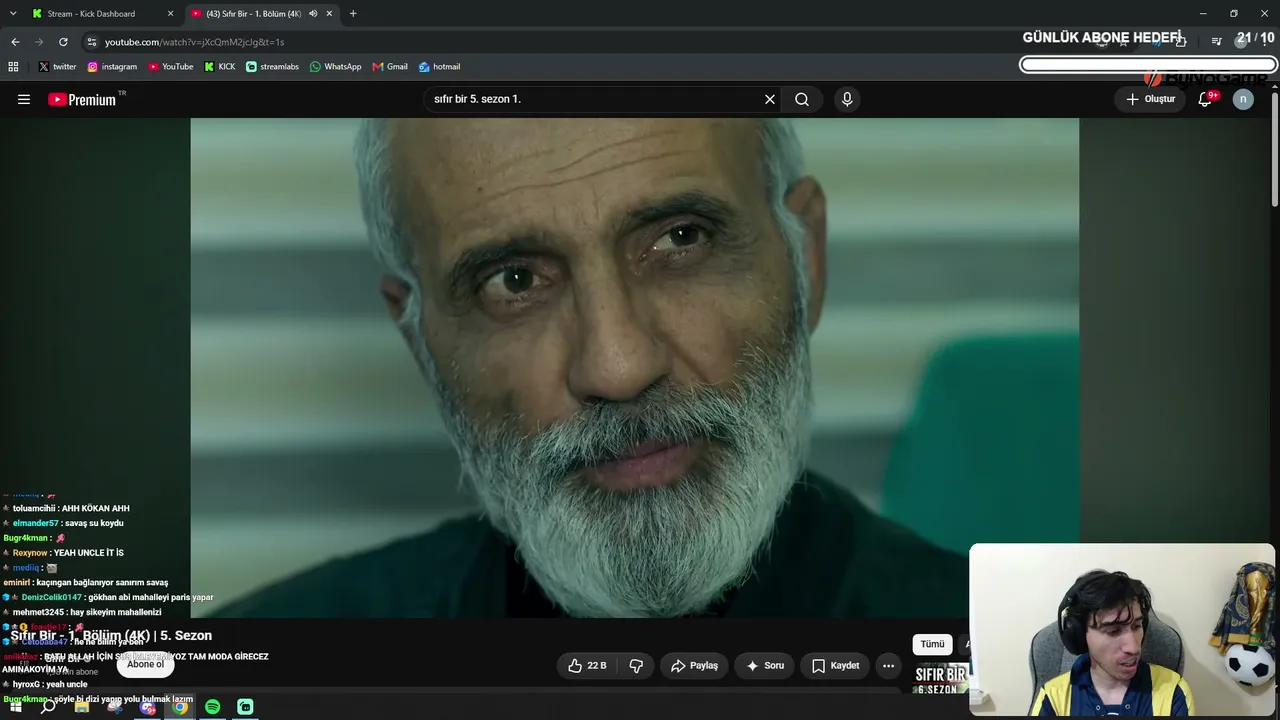Clear the search box text
This screenshot has height=720, width=1280.
click(x=770, y=99)
